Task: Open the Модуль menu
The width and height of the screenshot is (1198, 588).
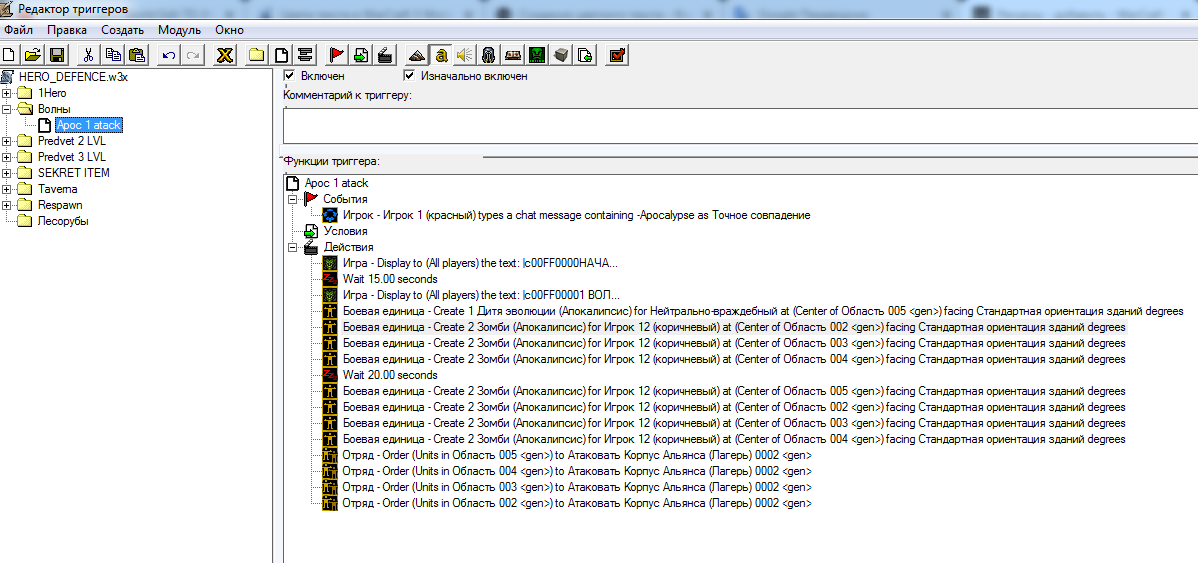Action: pyautogui.click(x=180, y=30)
